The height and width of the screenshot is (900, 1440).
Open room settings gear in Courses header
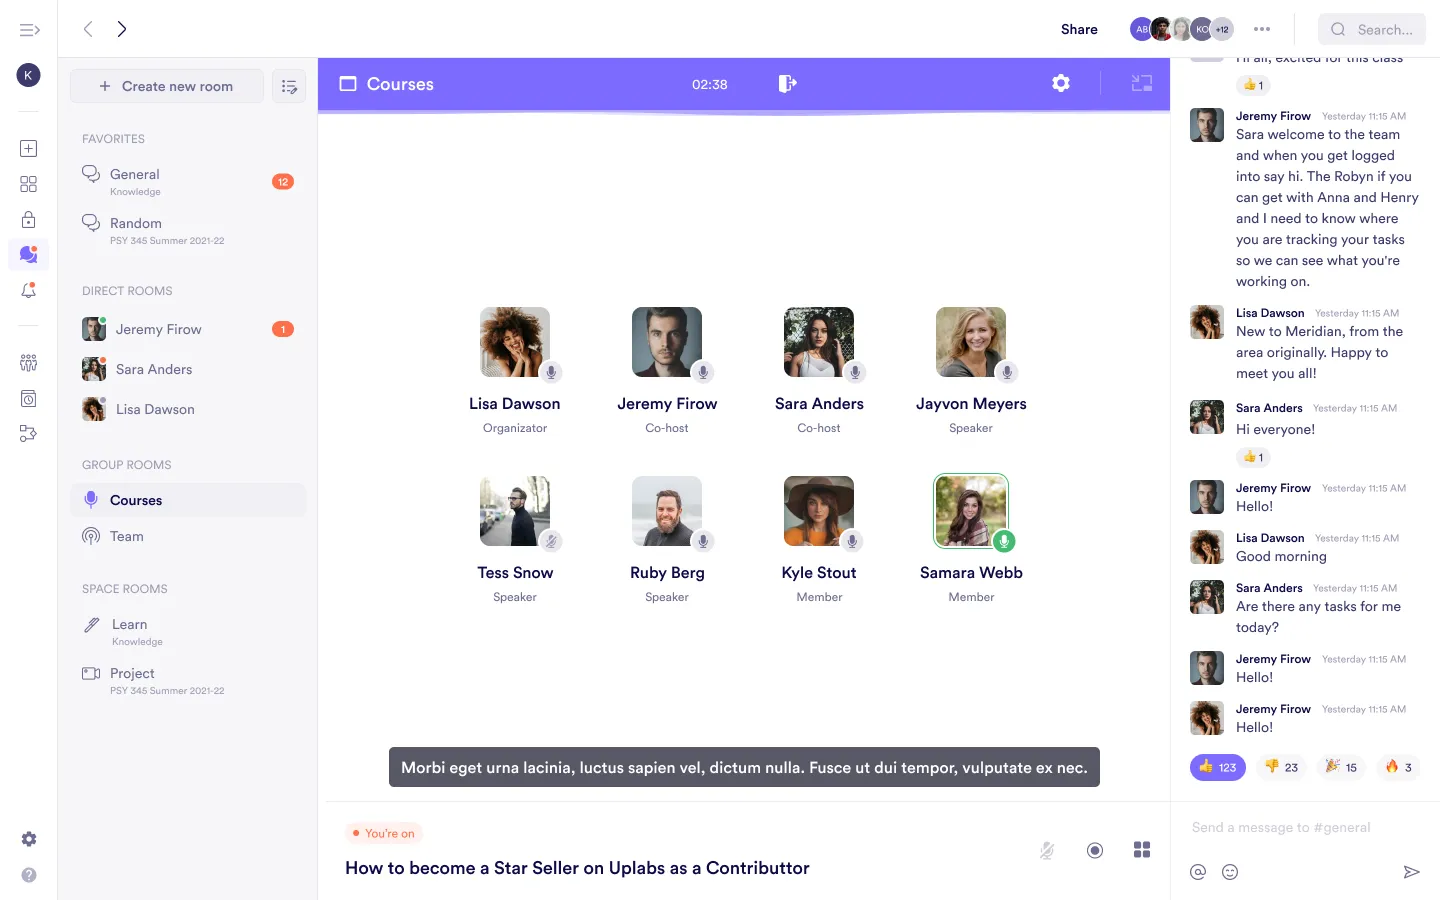tap(1061, 84)
